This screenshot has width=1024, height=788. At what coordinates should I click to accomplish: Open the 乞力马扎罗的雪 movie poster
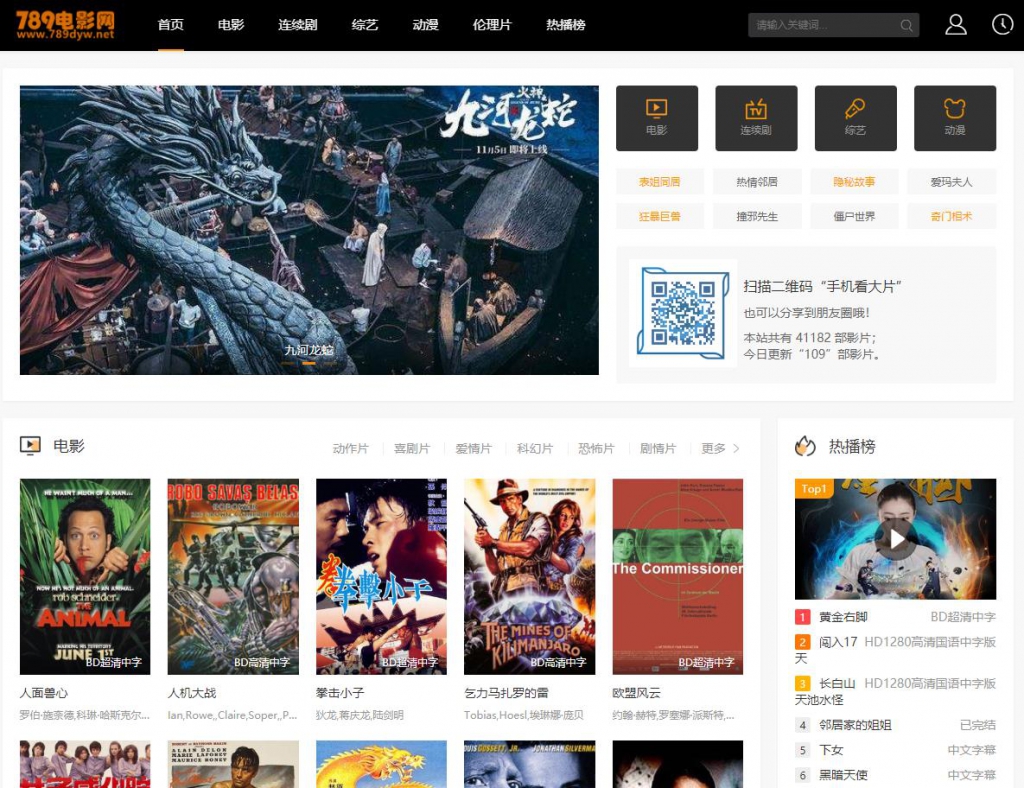tap(530, 576)
